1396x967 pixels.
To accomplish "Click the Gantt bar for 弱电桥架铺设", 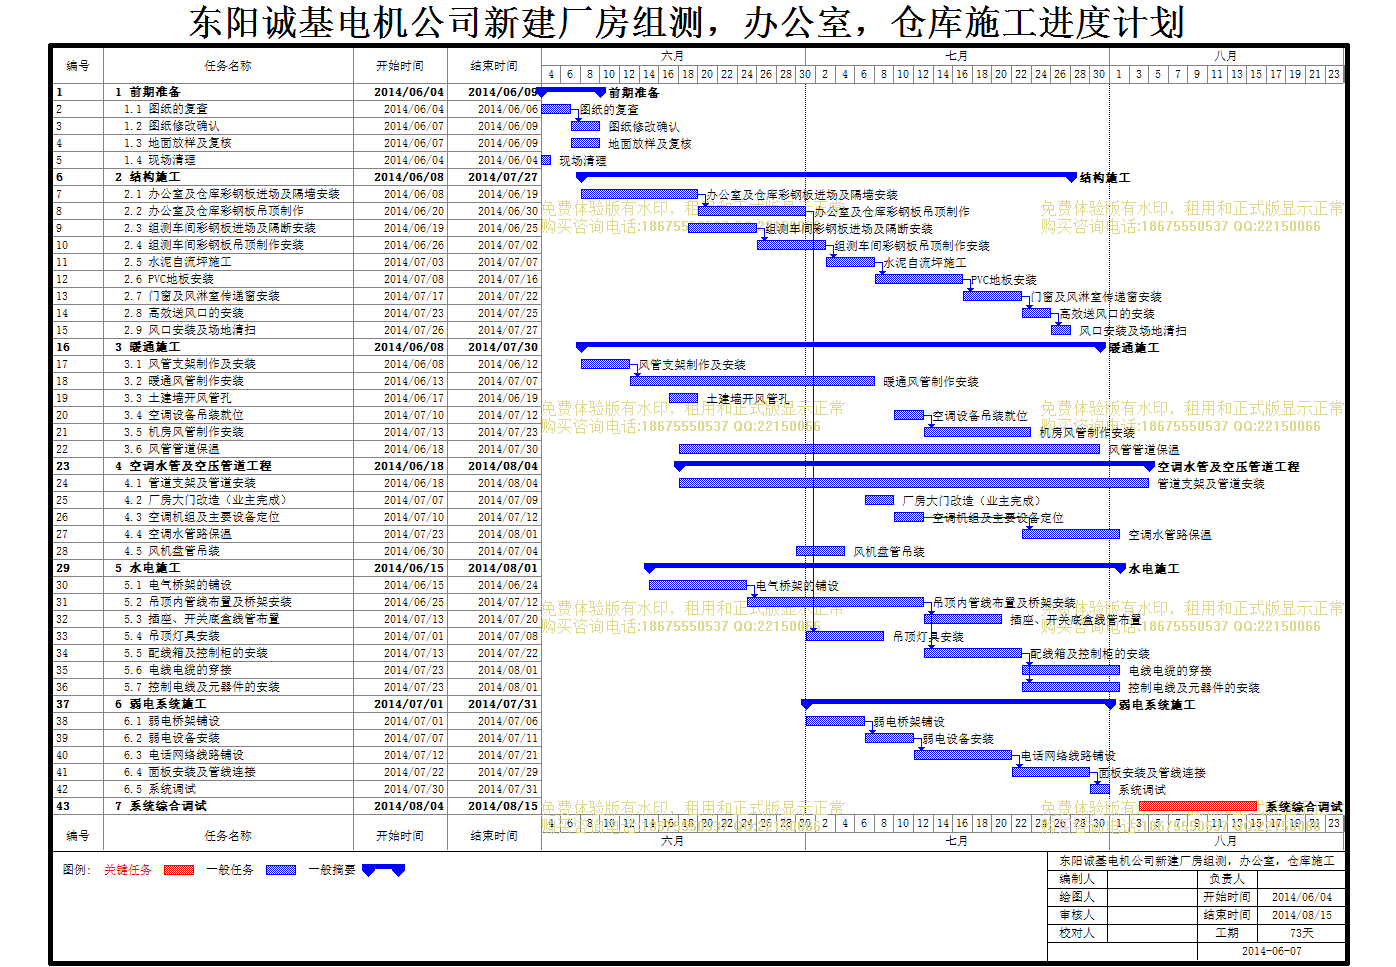I will click(x=835, y=721).
